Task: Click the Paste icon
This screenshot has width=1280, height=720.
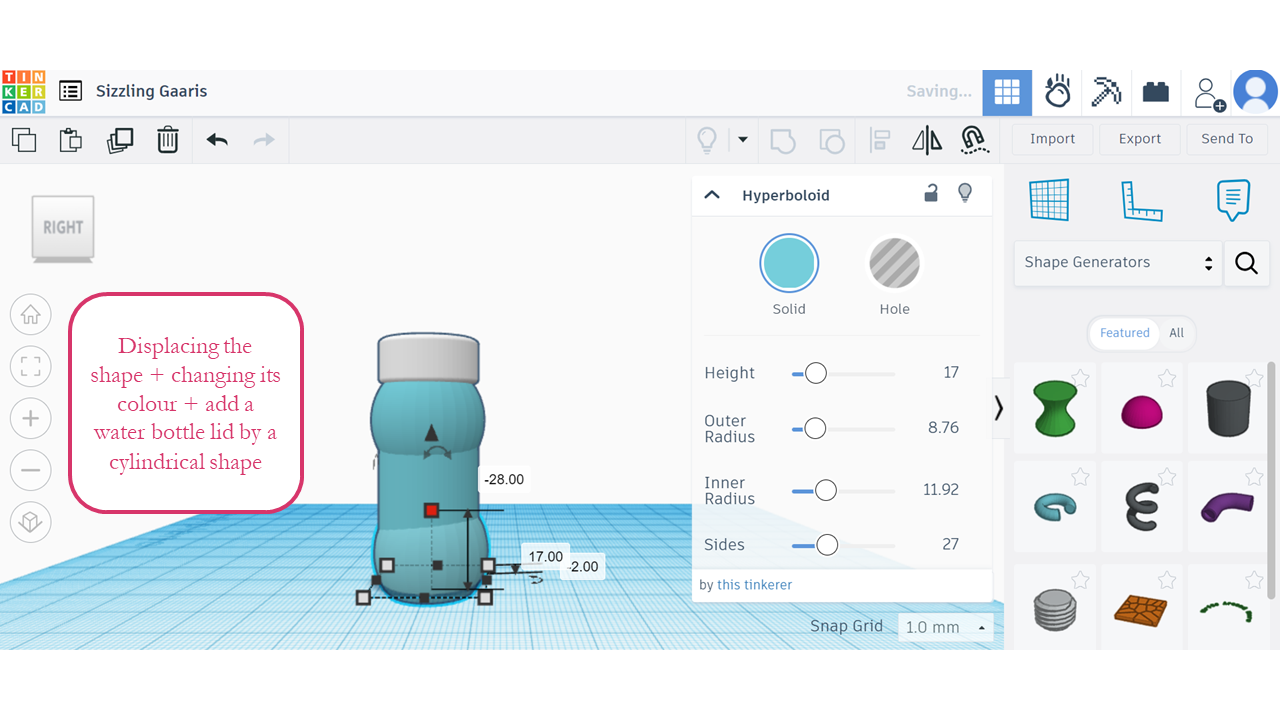Action: click(70, 140)
